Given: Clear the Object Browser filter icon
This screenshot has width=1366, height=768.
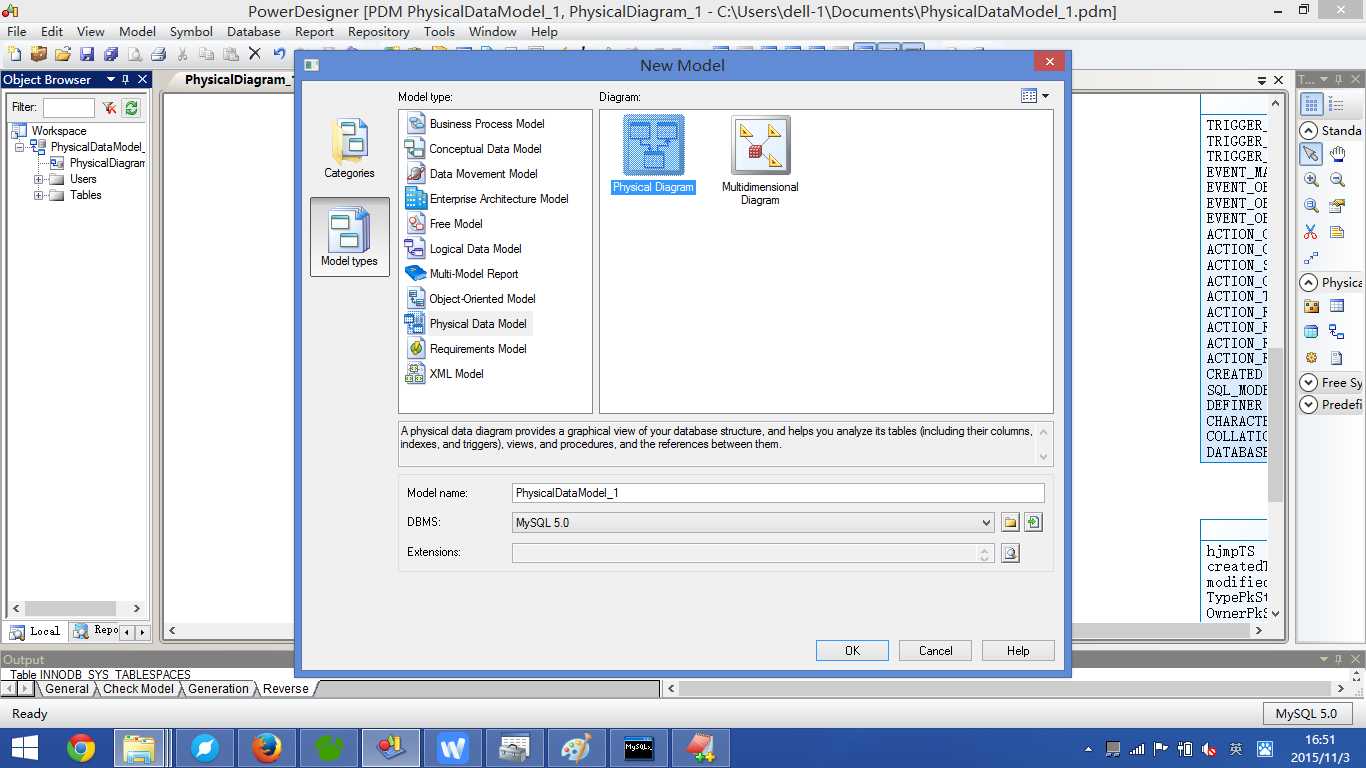Looking at the screenshot, I should 110,107.
